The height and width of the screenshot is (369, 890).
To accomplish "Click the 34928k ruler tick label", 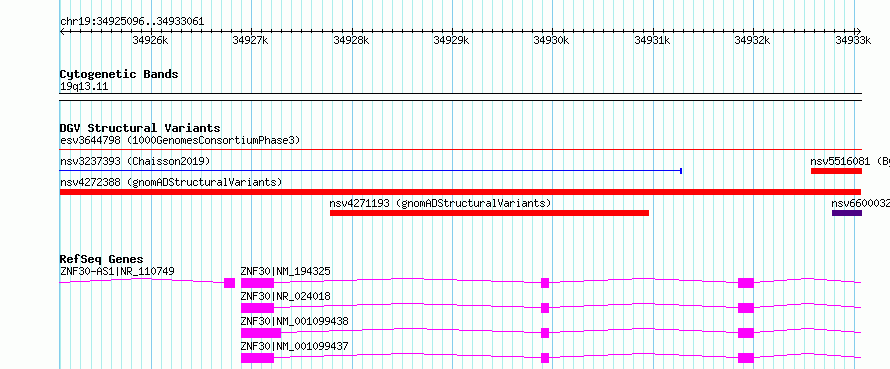I will tap(351, 40).
